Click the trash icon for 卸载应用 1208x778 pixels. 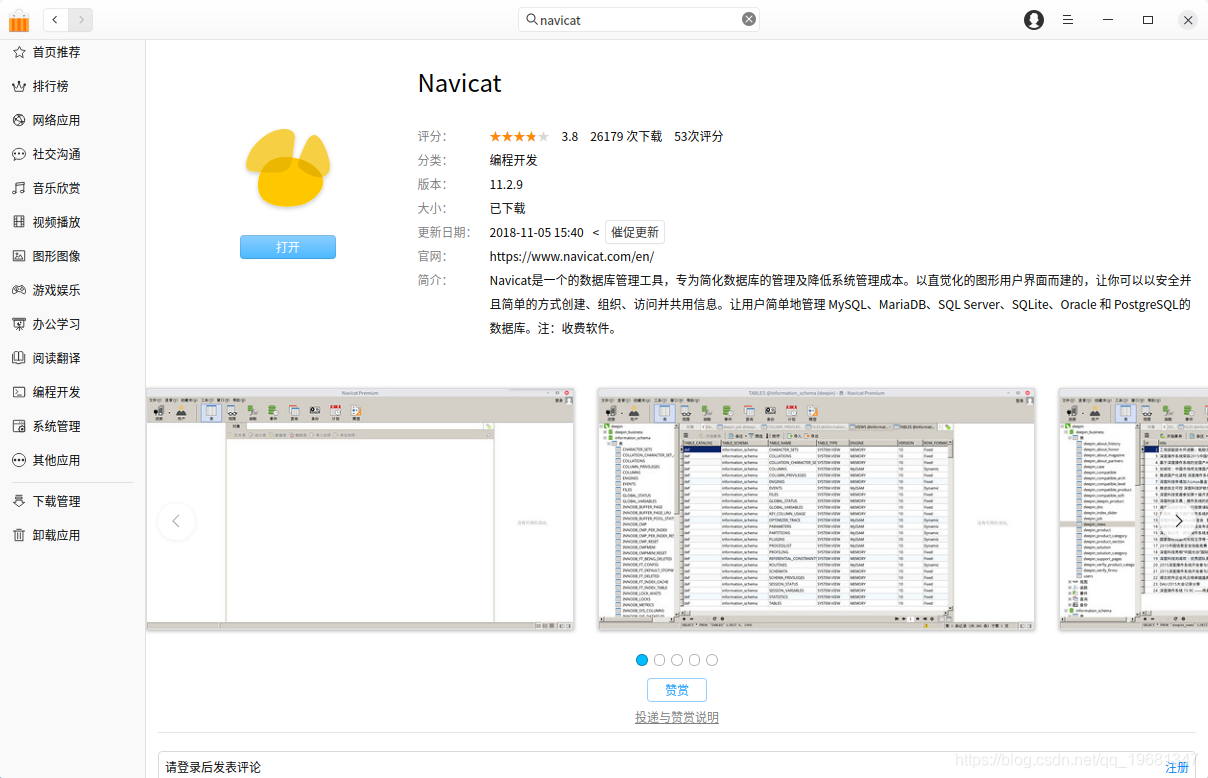click(18, 535)
